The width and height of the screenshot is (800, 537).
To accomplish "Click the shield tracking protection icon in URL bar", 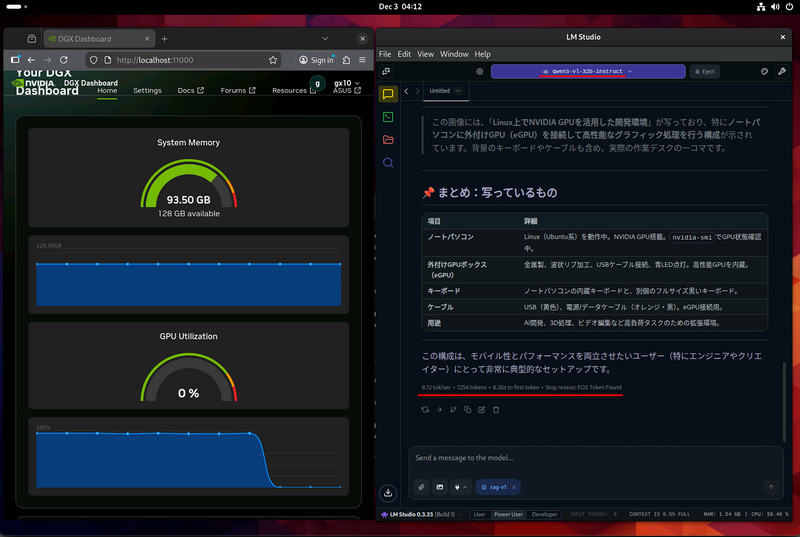I will click(93, 60).
